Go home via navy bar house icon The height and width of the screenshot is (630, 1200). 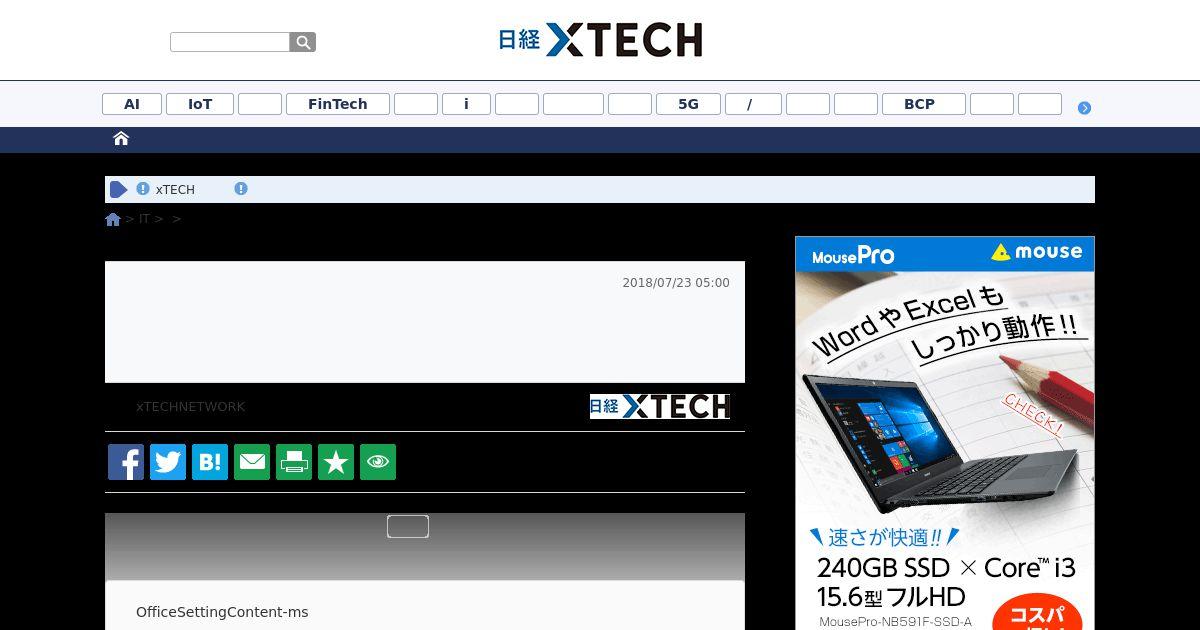point(121,139)
